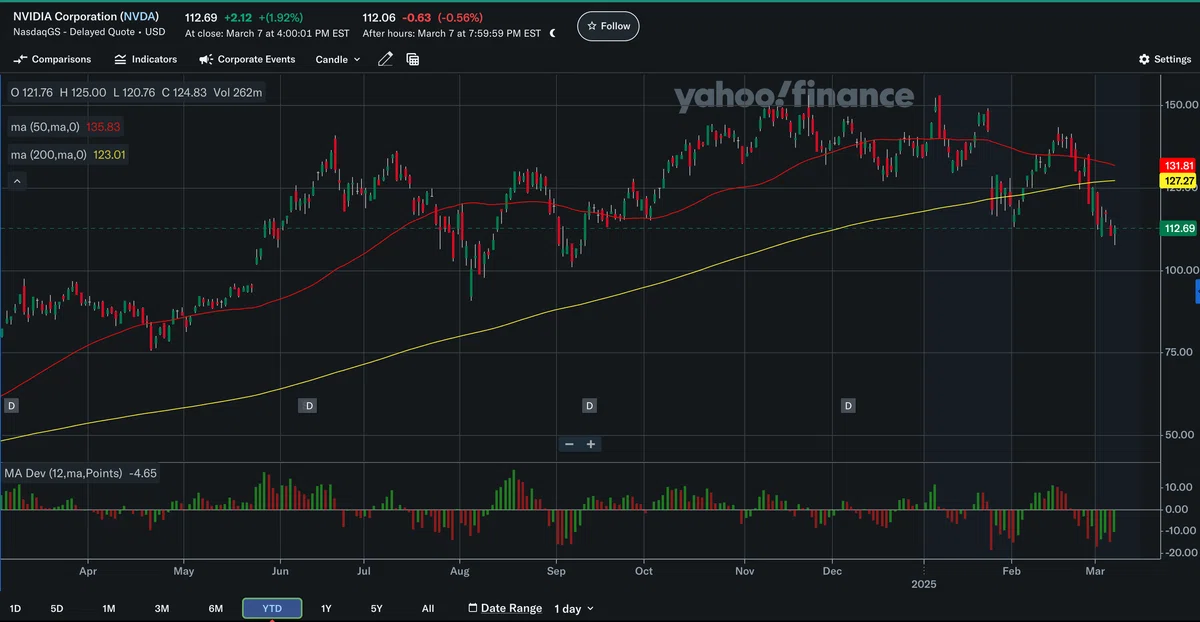
Task: Select the All range tab
Action: tap(428, 608)
